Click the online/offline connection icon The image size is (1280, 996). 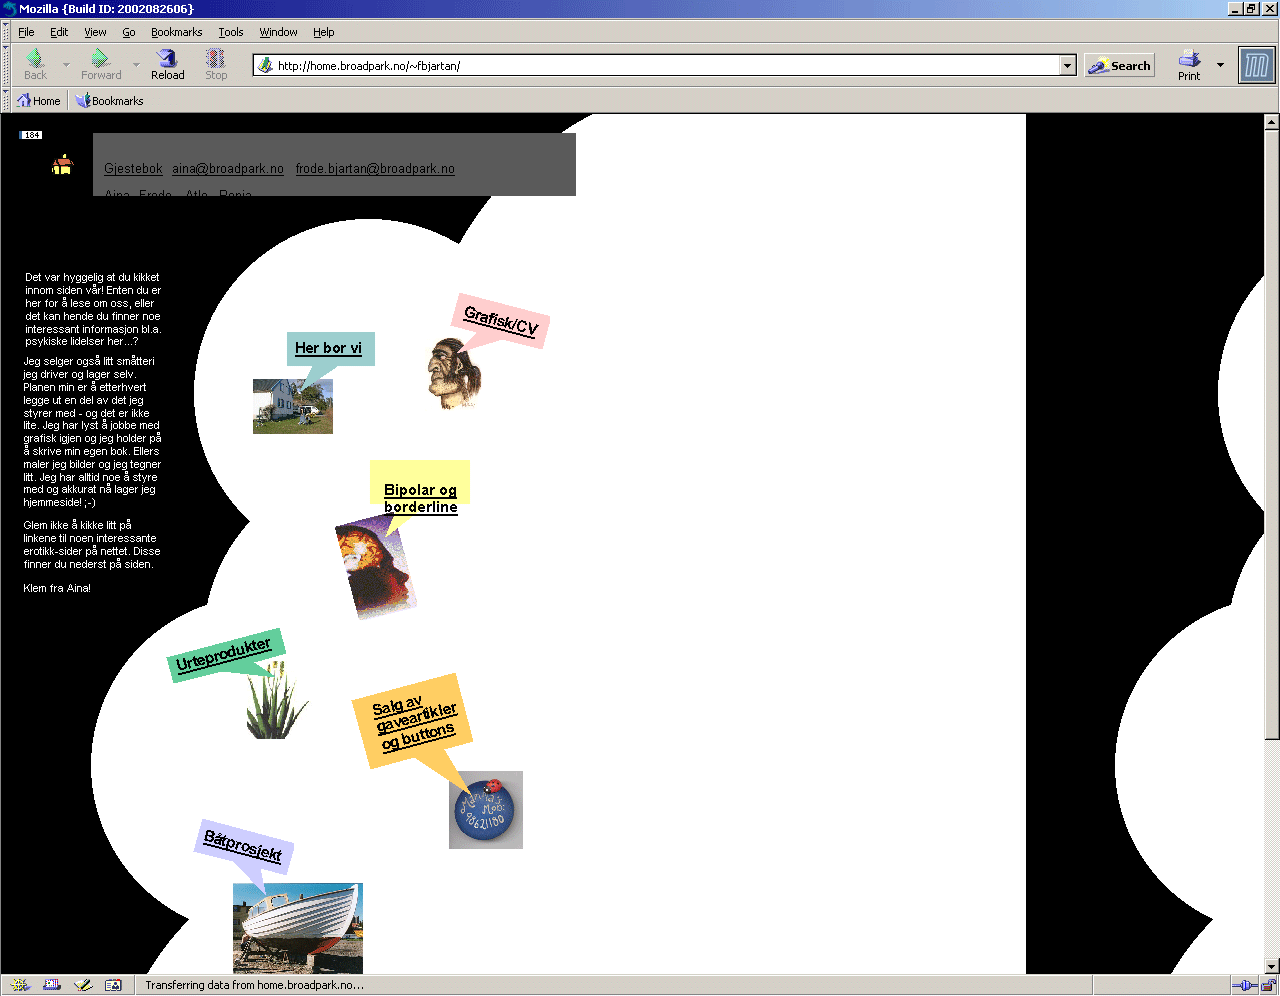point(1245,985)
